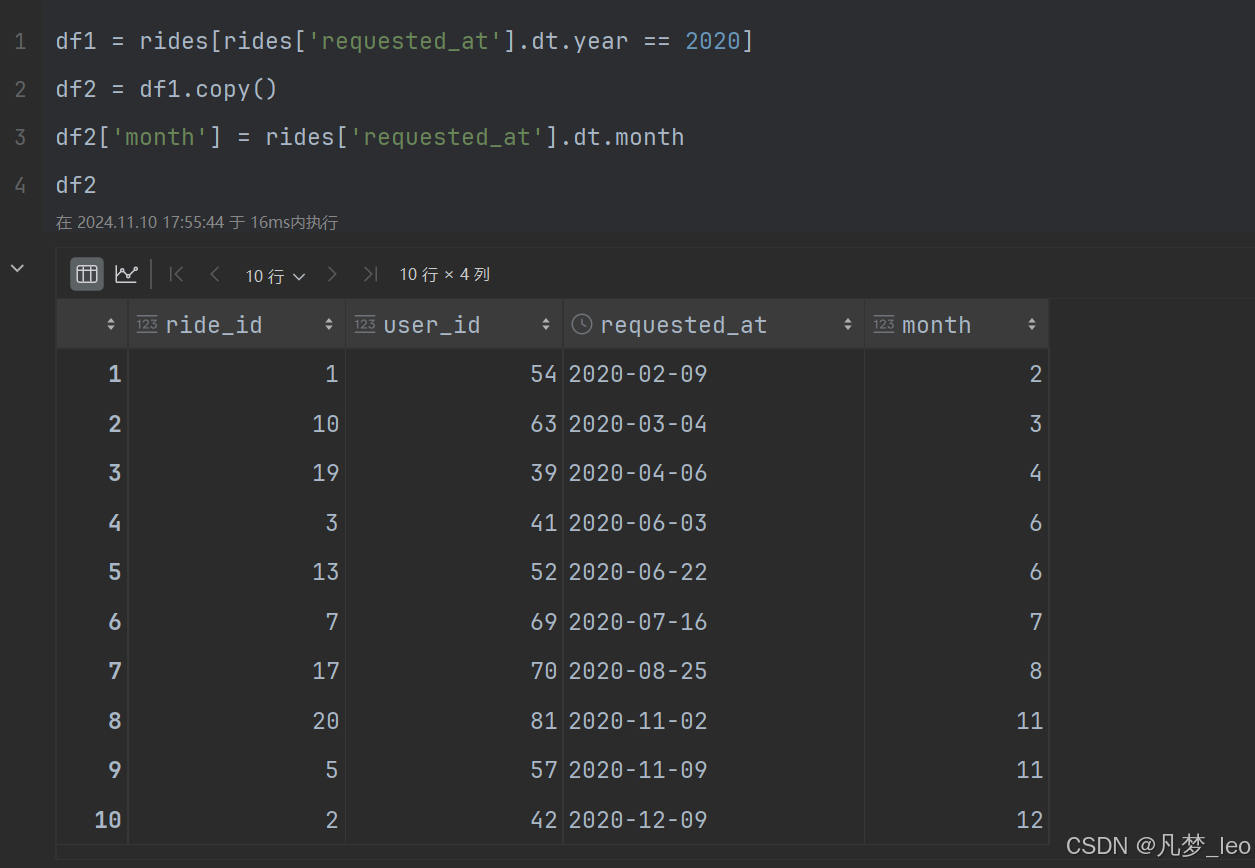The image size is (1255, 868).
Task: Go to next page arrow
Action: point(332,274)
